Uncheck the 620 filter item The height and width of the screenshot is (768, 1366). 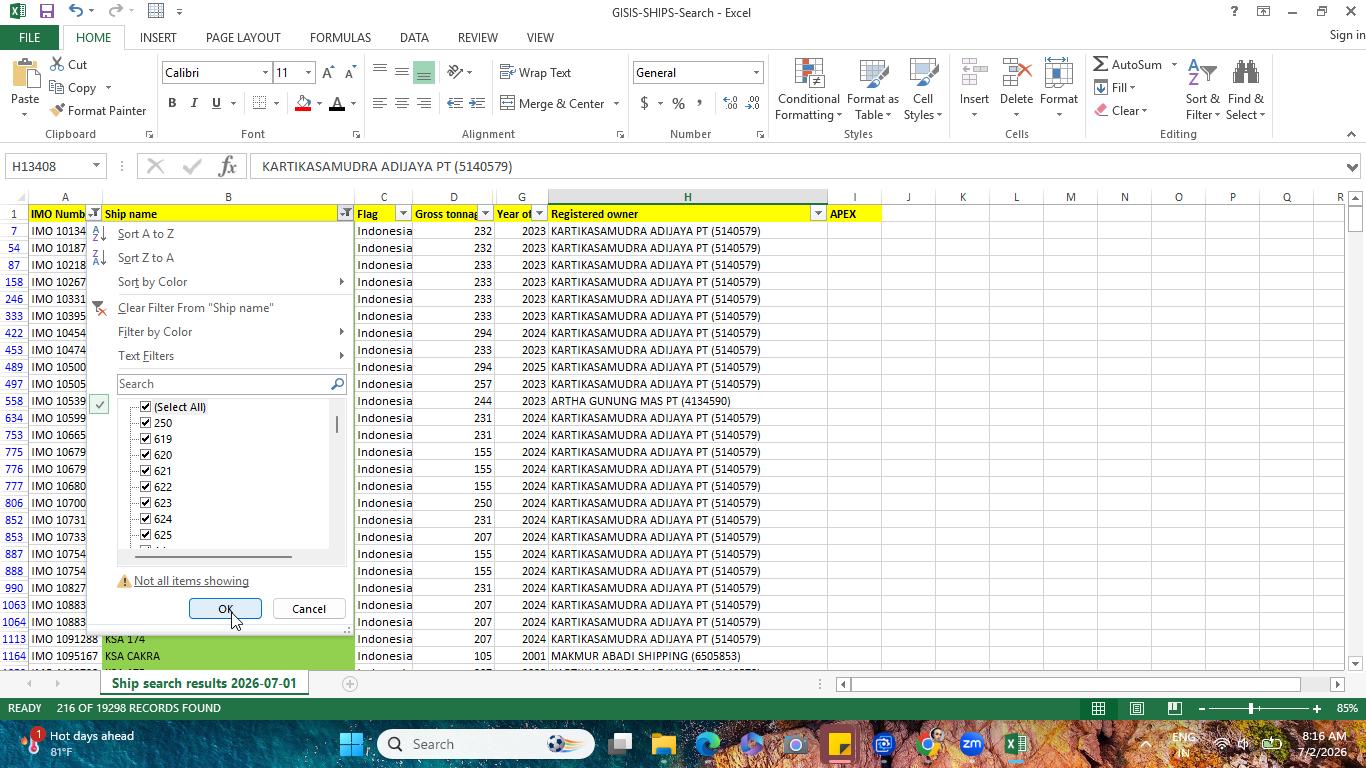pos(146,455)
